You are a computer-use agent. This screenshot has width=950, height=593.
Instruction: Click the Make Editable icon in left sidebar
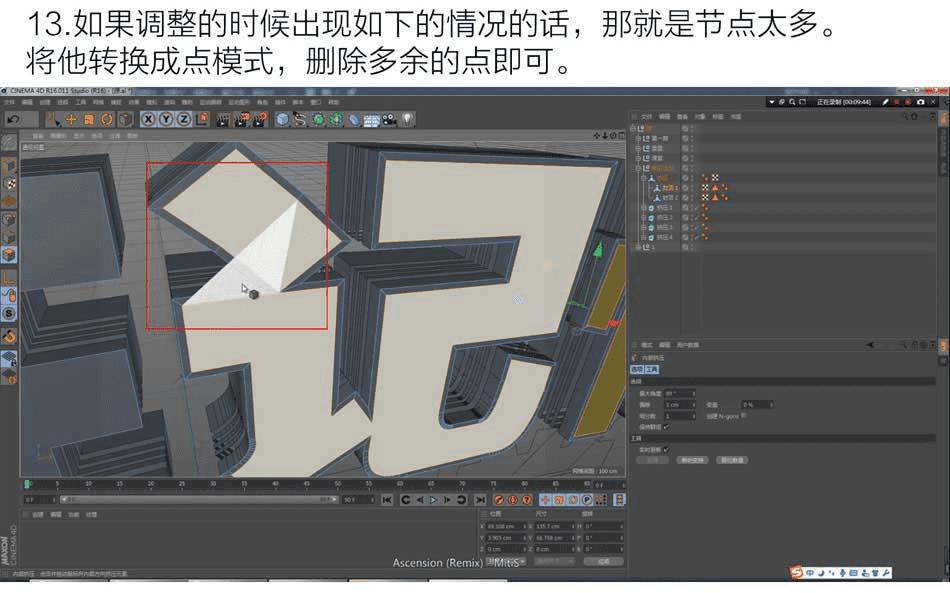point(8,143)
